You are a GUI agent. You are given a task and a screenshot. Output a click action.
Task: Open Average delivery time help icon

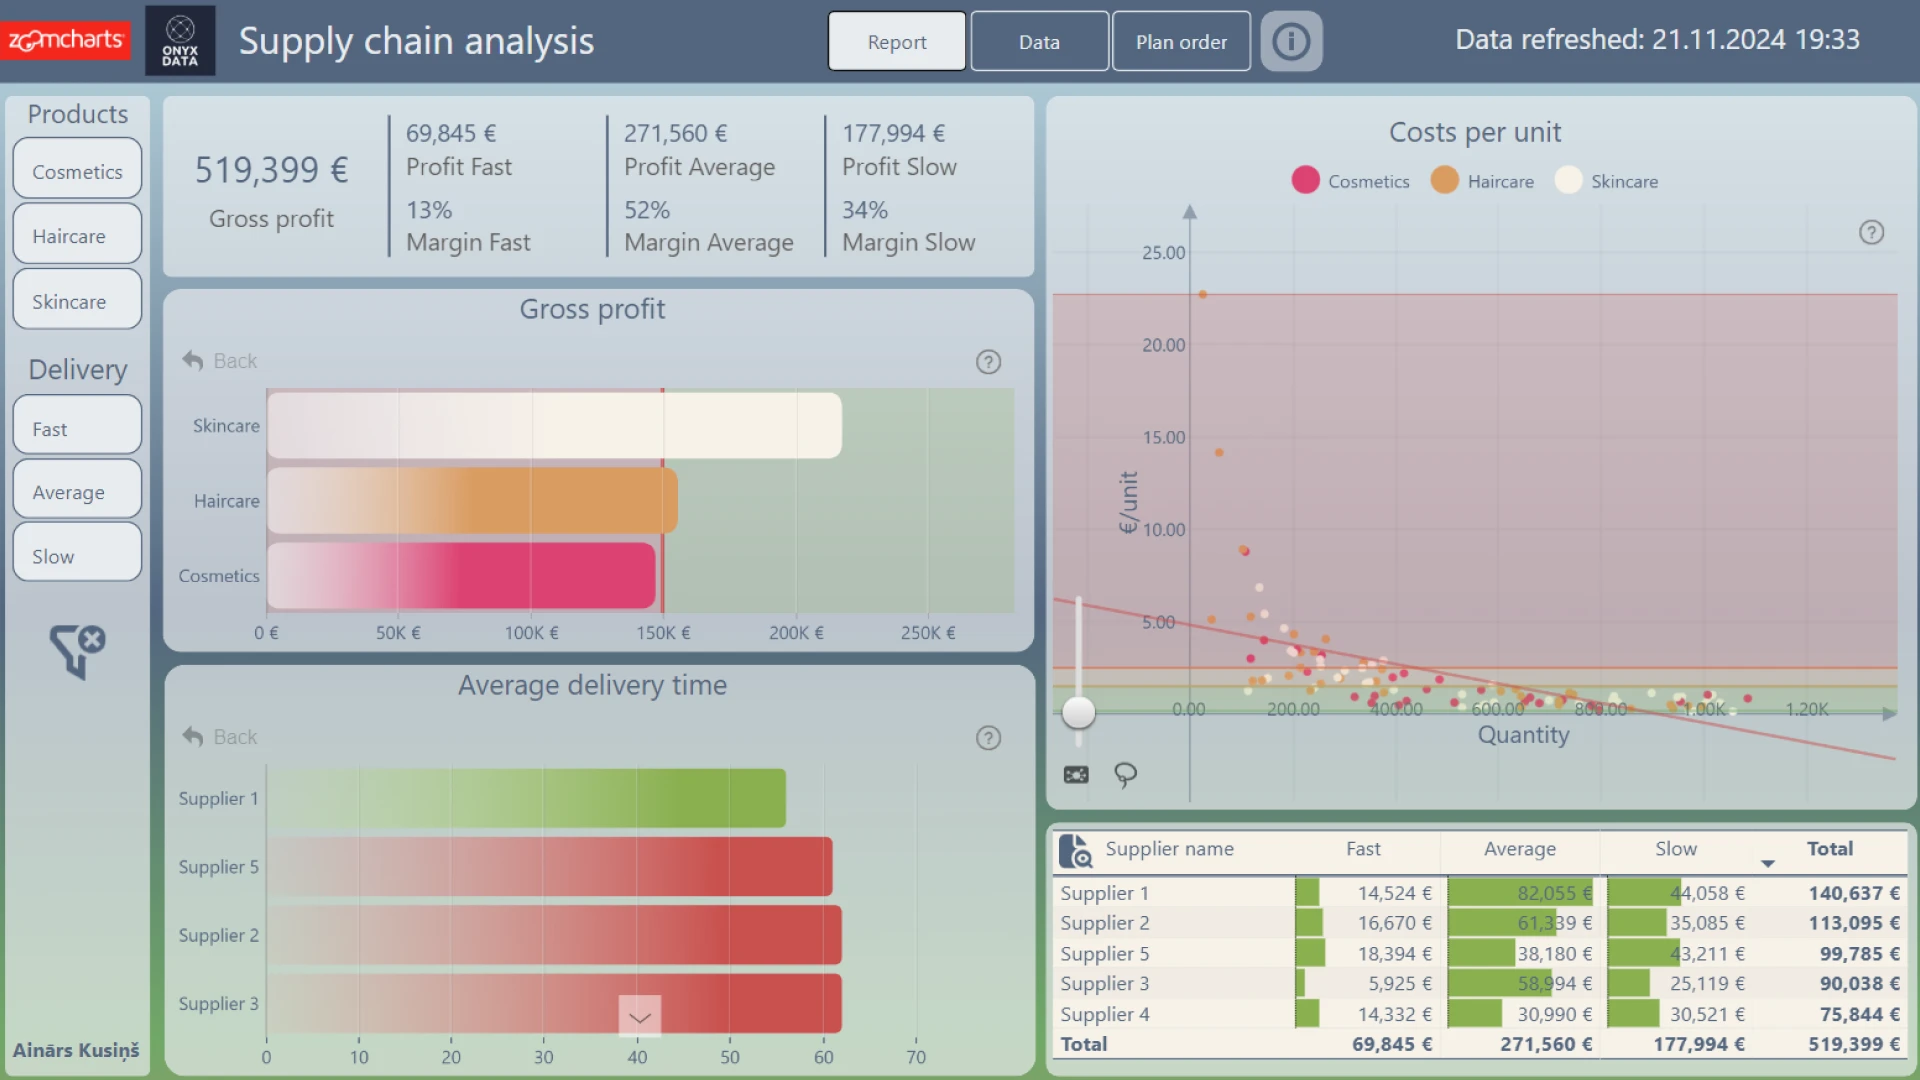(988, 738)
